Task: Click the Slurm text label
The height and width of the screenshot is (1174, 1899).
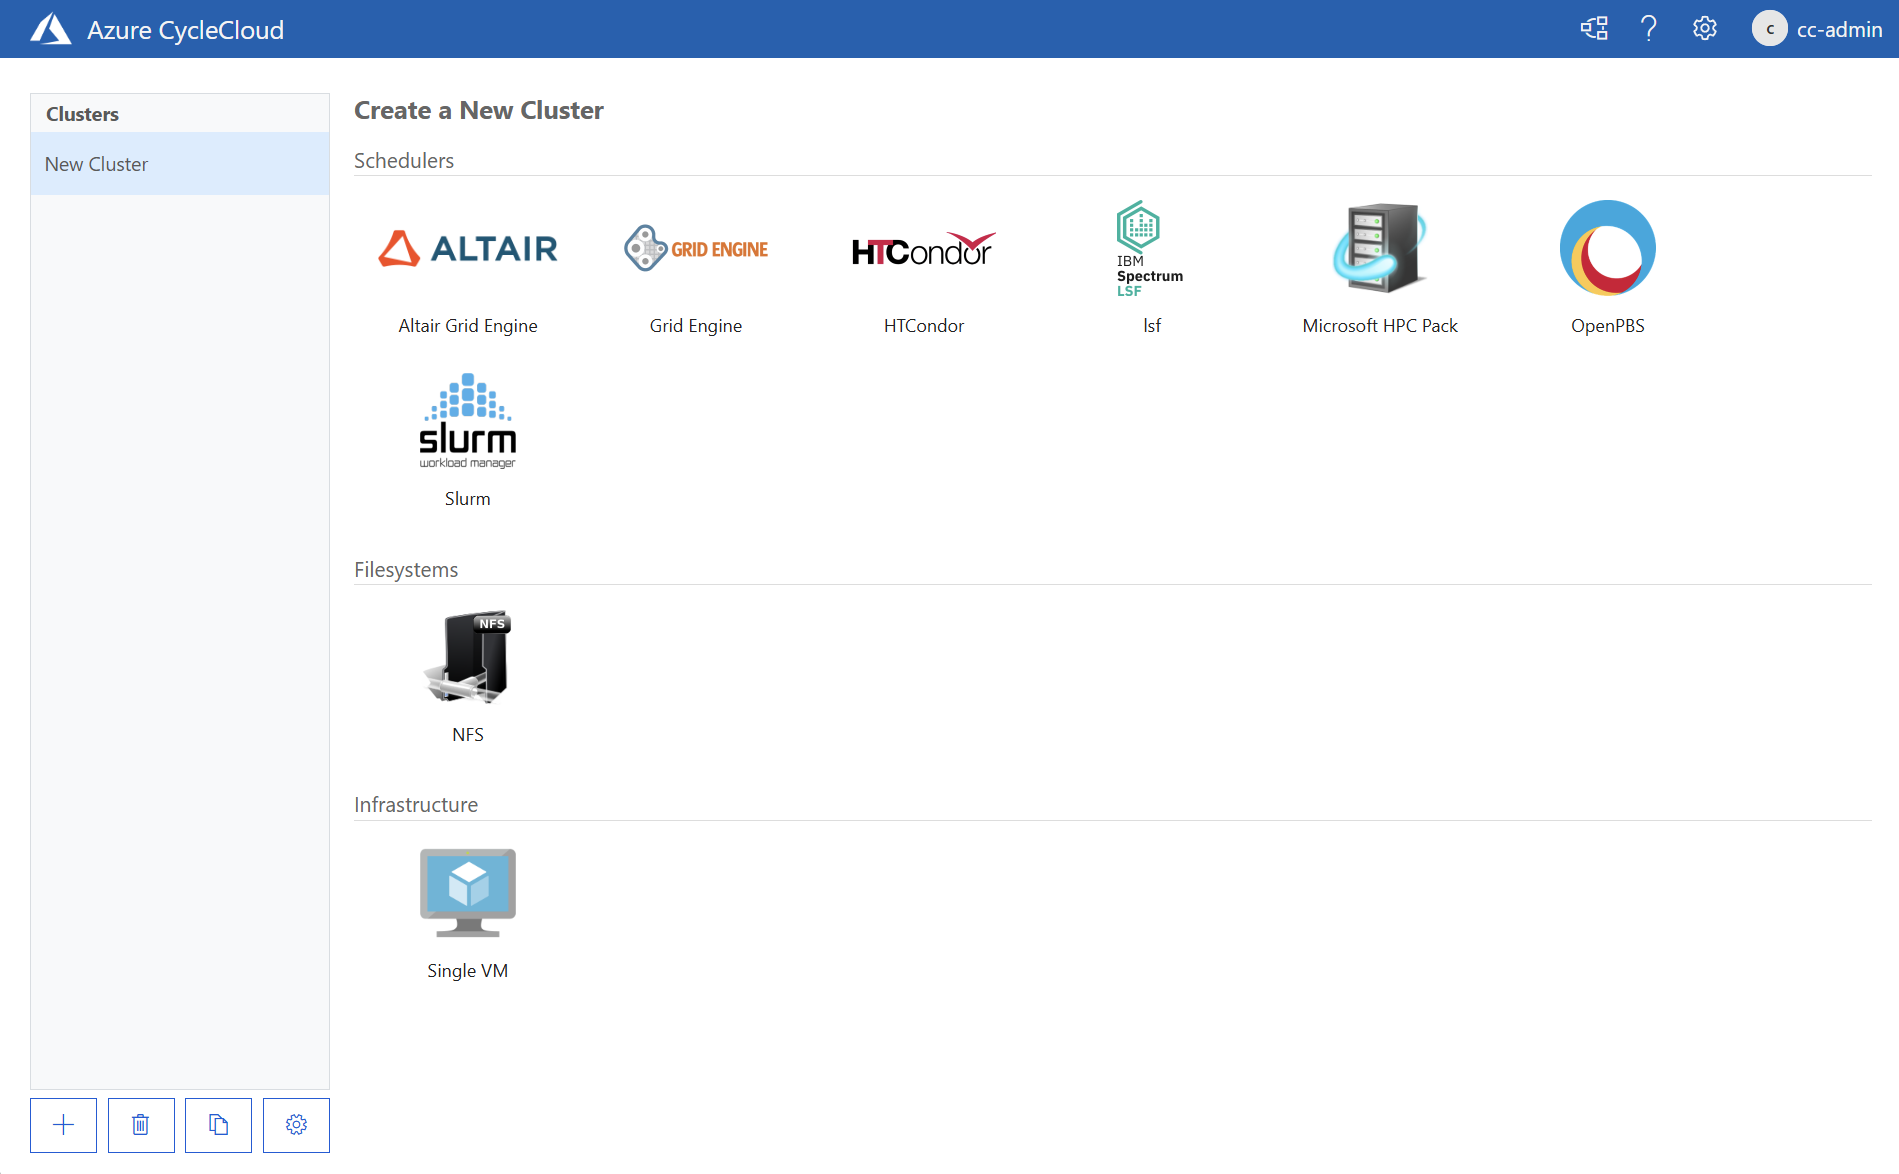Action: (467, 499)
